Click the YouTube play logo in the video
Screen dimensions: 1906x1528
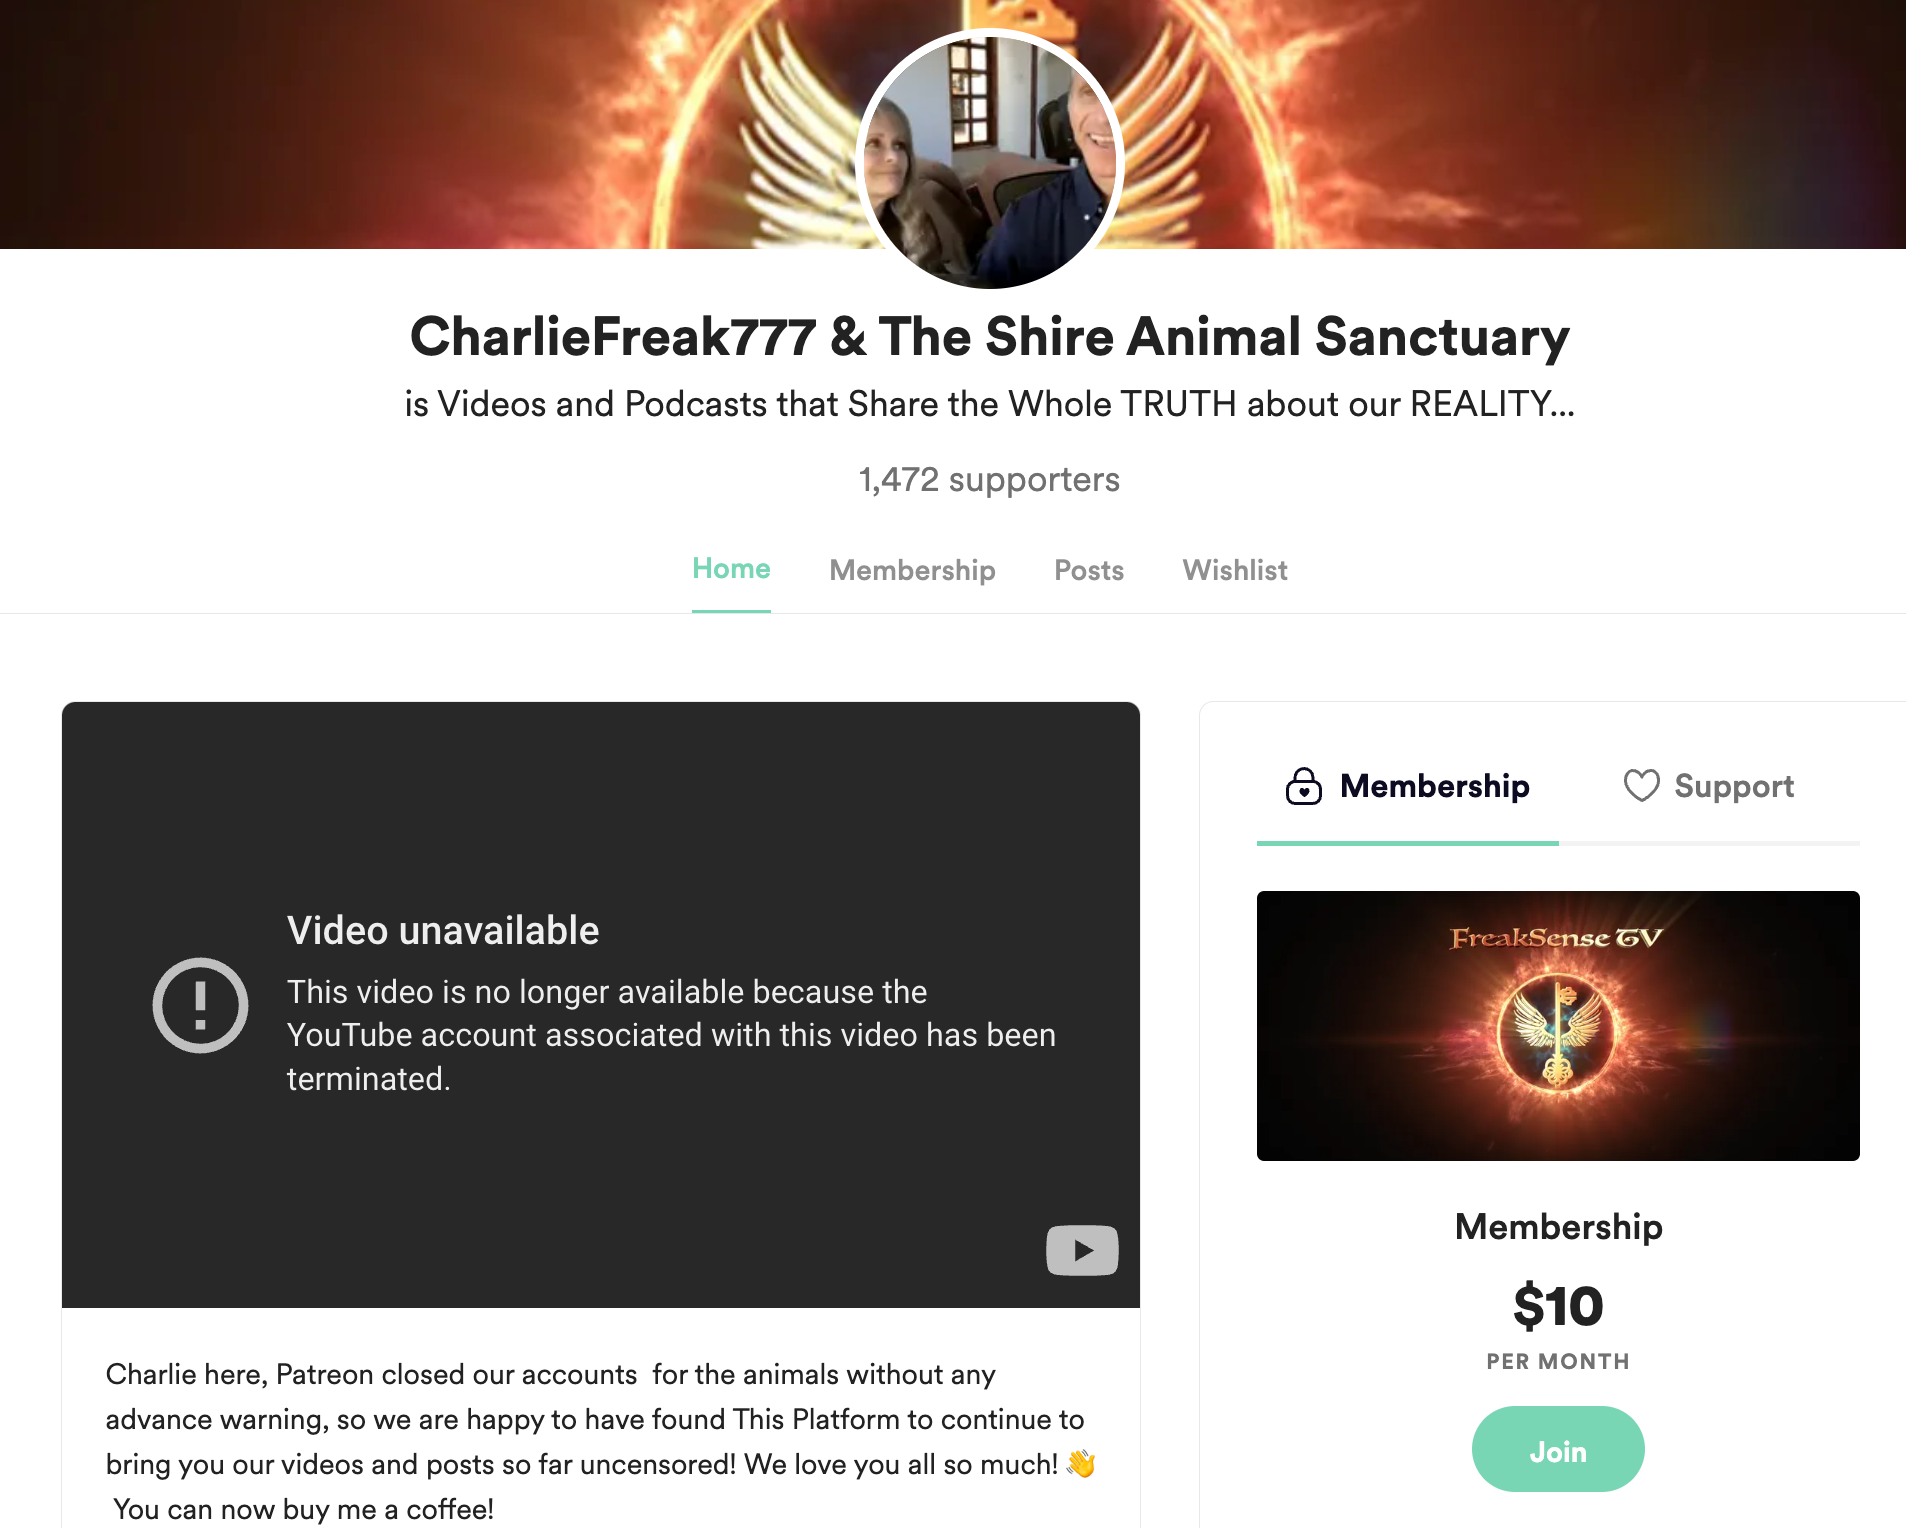[1082, 1250]
